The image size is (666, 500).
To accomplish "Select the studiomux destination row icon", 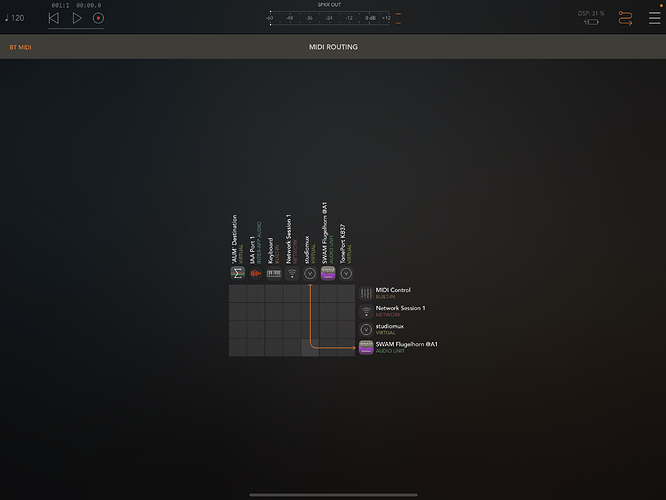I will pos(366,329).
